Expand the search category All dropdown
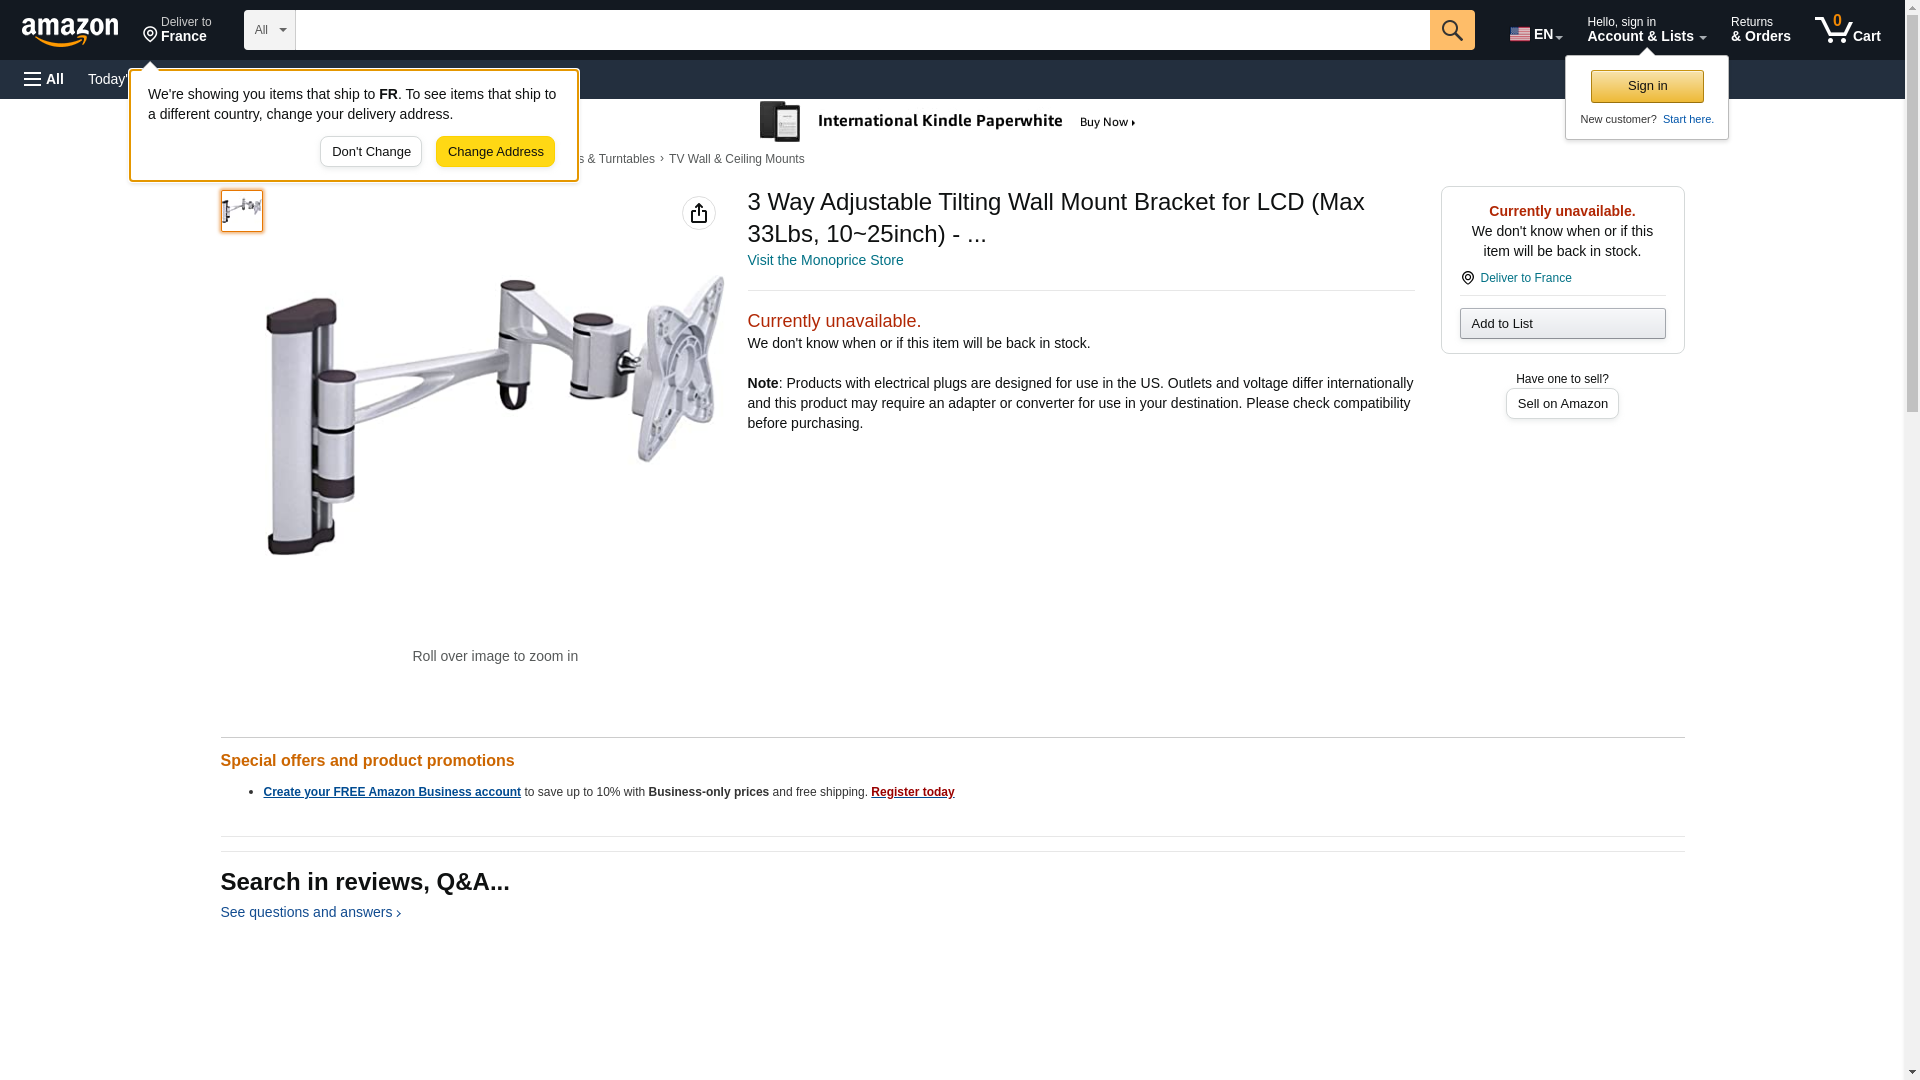Screen dimensions: 1920x1080 [x=270, y=30]
